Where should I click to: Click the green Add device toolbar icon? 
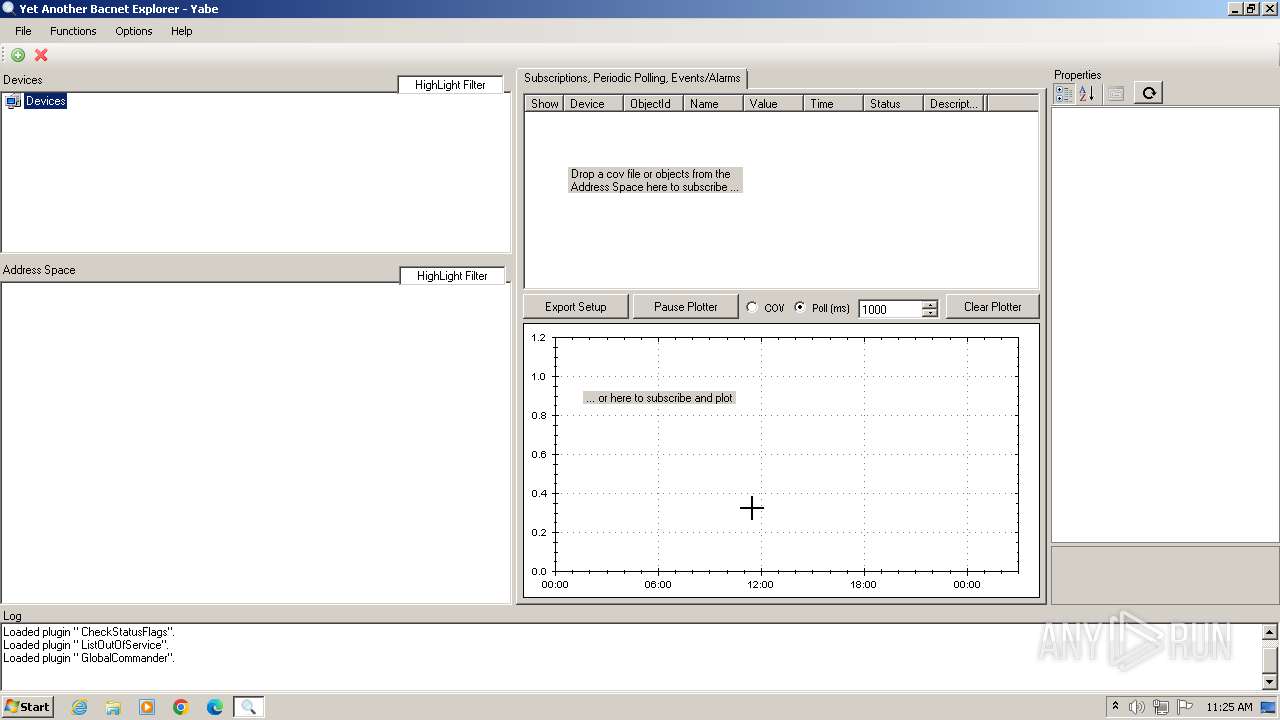pyautogui.click(x=18, y=55)
